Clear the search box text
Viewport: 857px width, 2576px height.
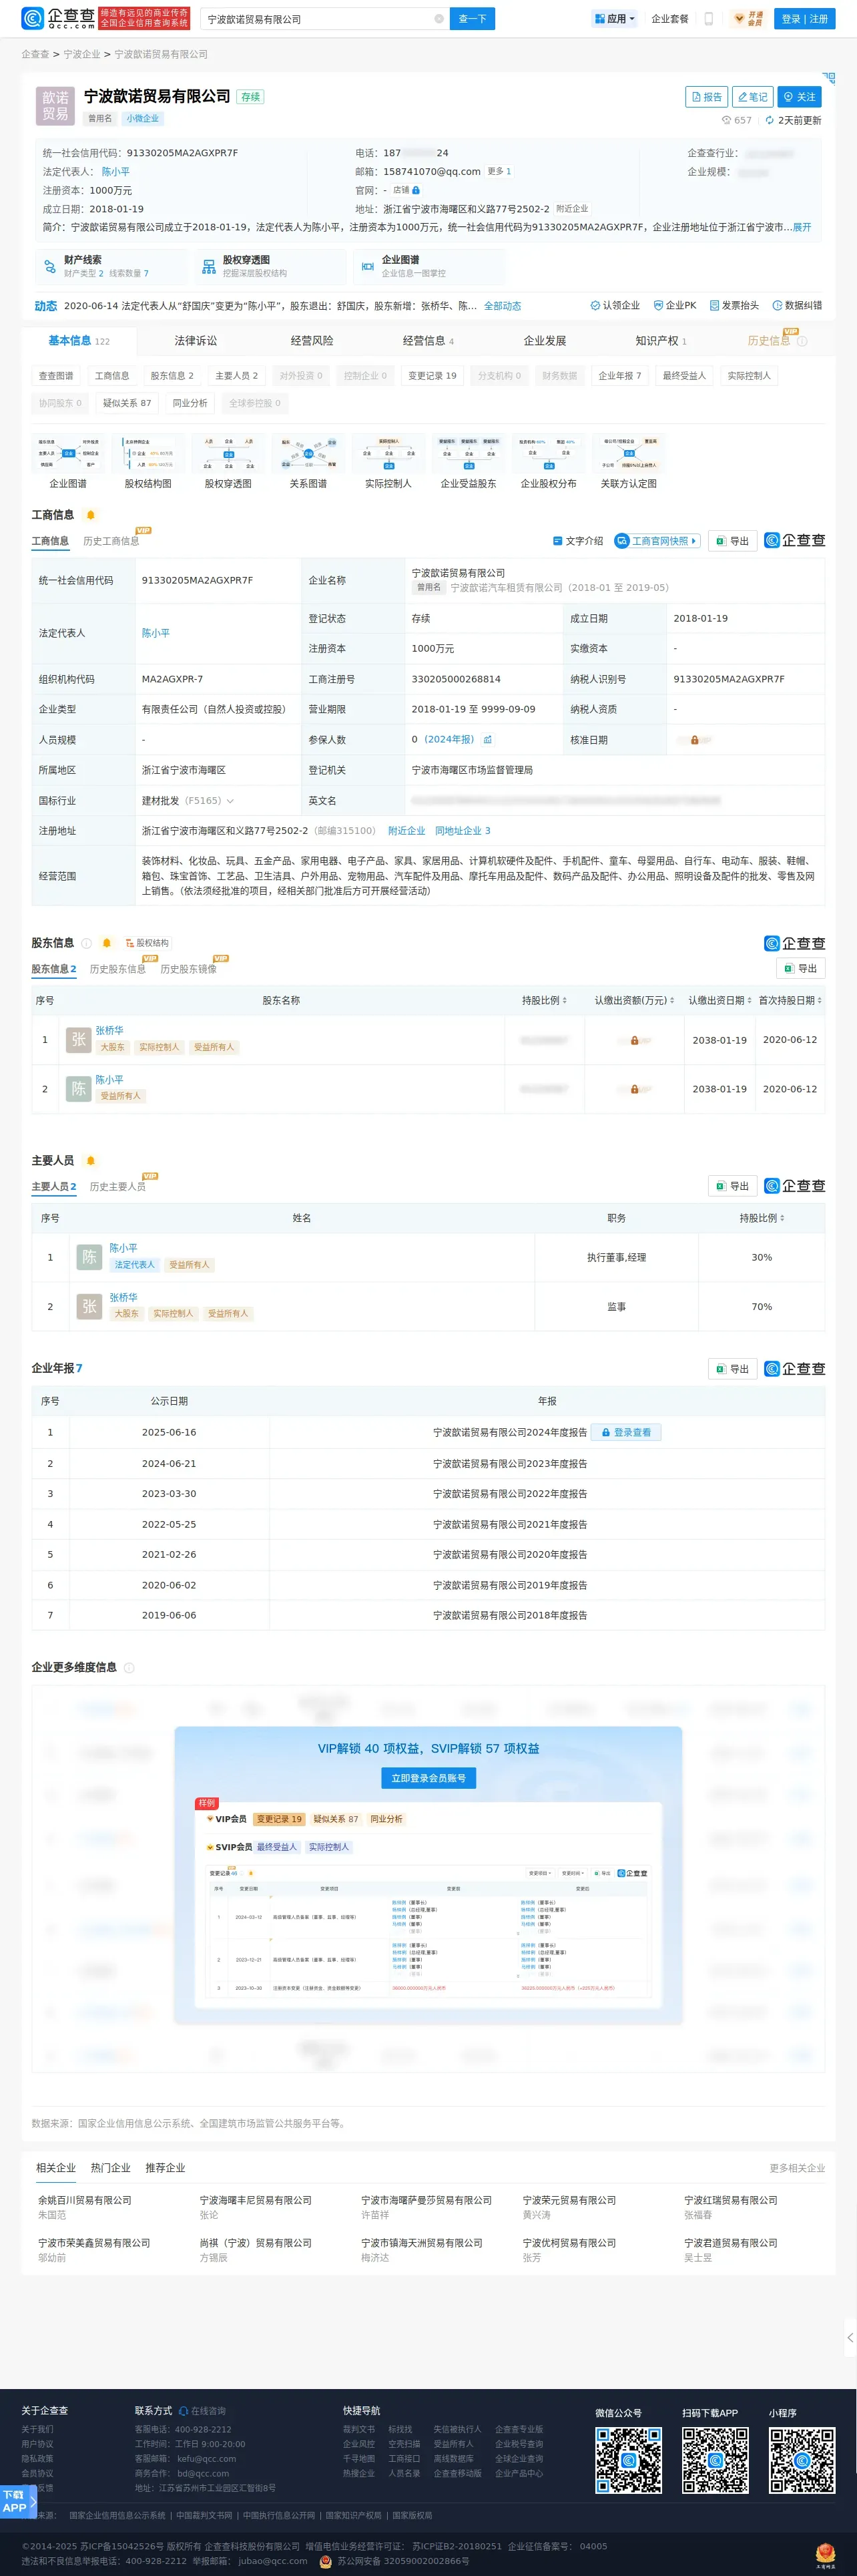(439, 19)
